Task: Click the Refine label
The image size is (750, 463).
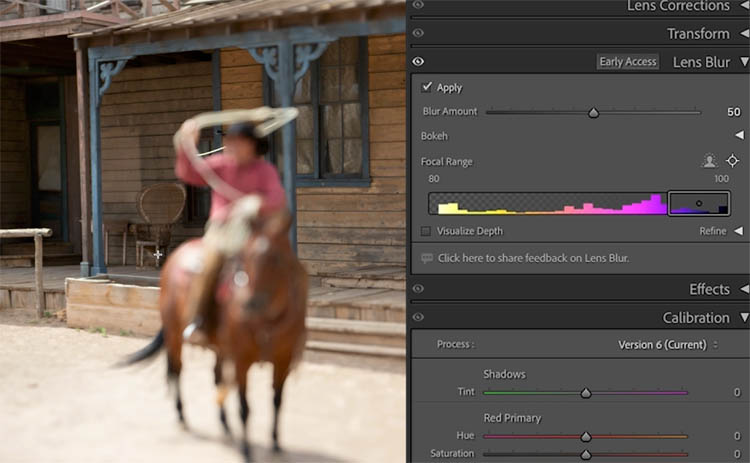Action: (713, 231)
